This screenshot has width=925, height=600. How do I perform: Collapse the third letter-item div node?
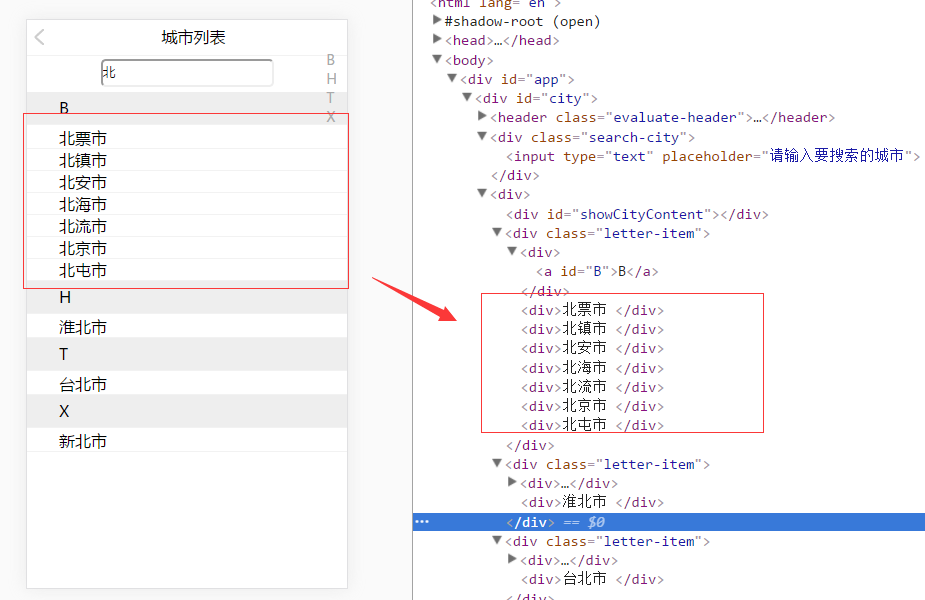click(x=497, y=540)
